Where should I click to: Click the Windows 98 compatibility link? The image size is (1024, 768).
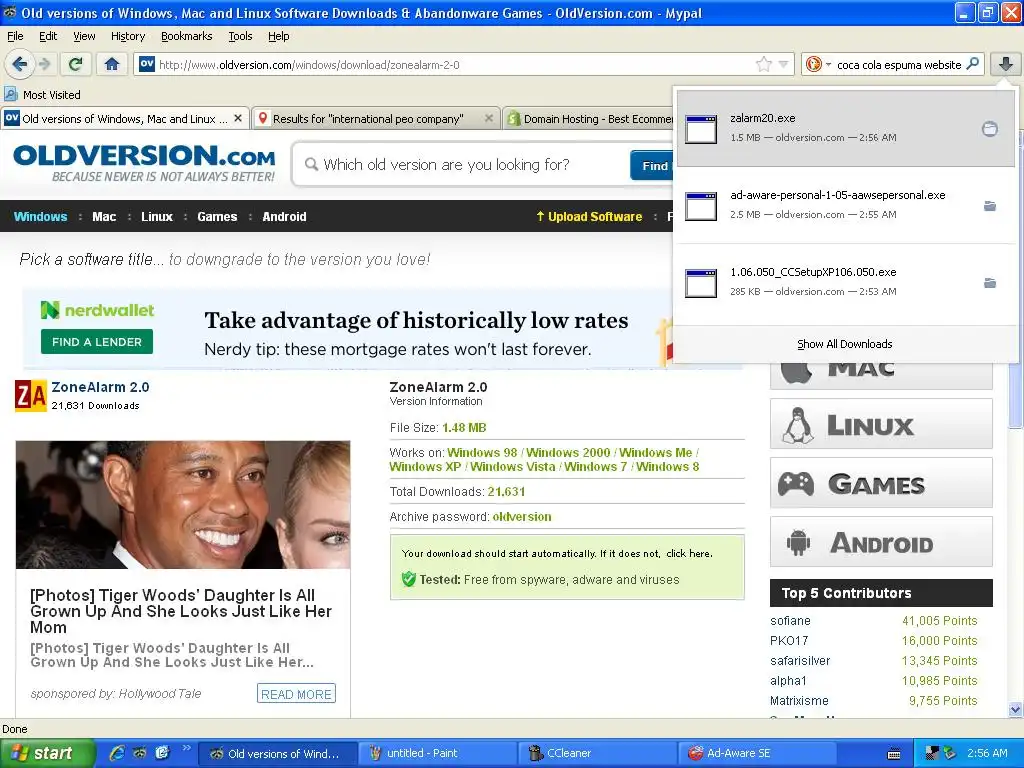pos(482,453)
